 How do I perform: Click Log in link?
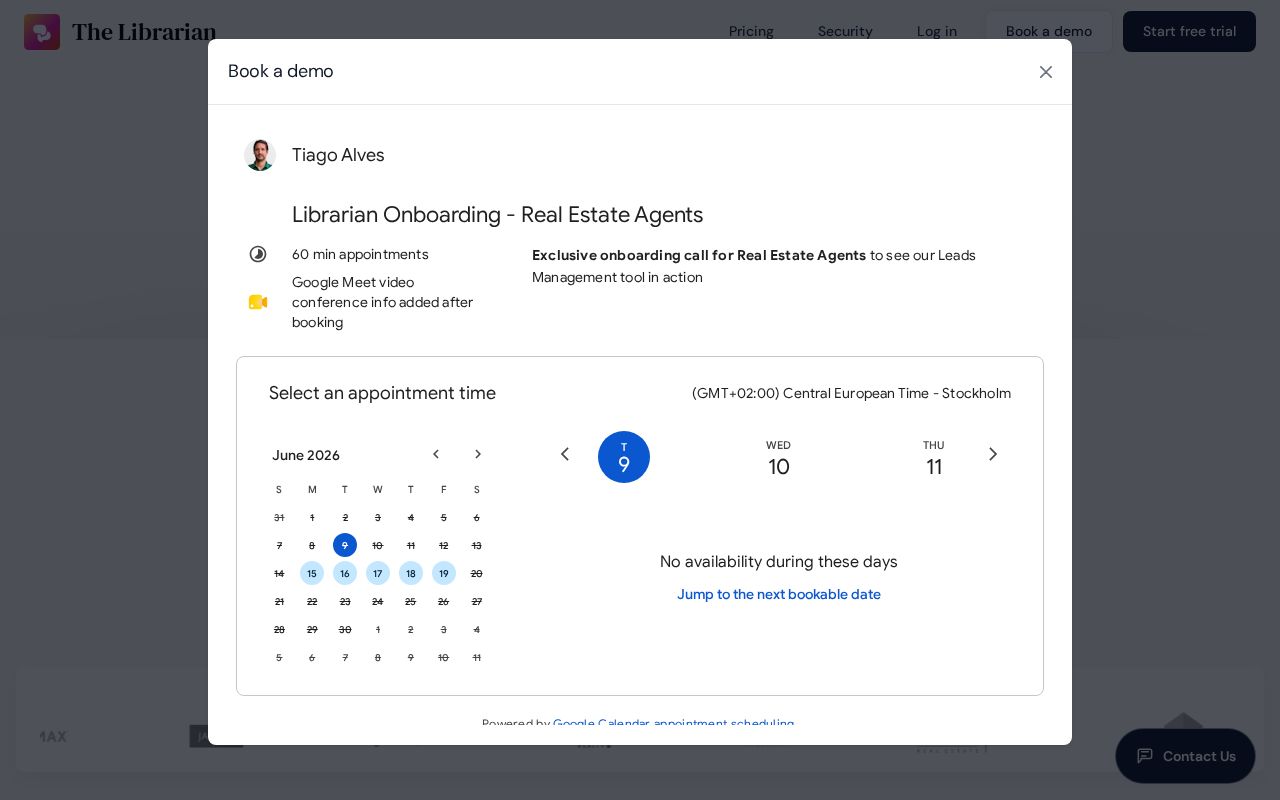click(937, 32)
